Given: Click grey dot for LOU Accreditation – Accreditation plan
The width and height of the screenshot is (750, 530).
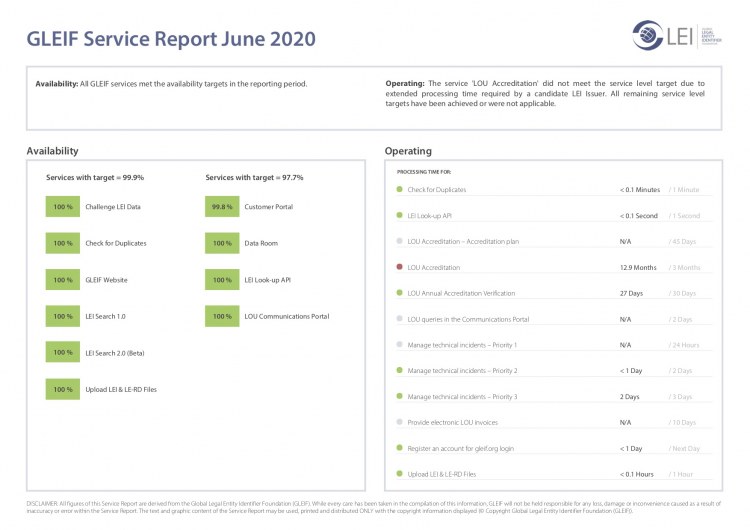Looking at the screenshot, I should pos(400,241).
